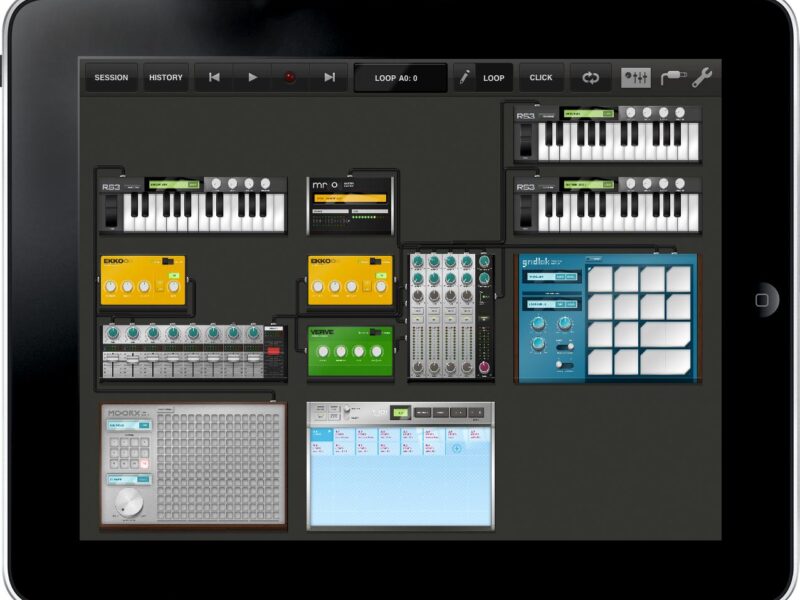Click the pink master knob on the mixer

coord(486,367)
